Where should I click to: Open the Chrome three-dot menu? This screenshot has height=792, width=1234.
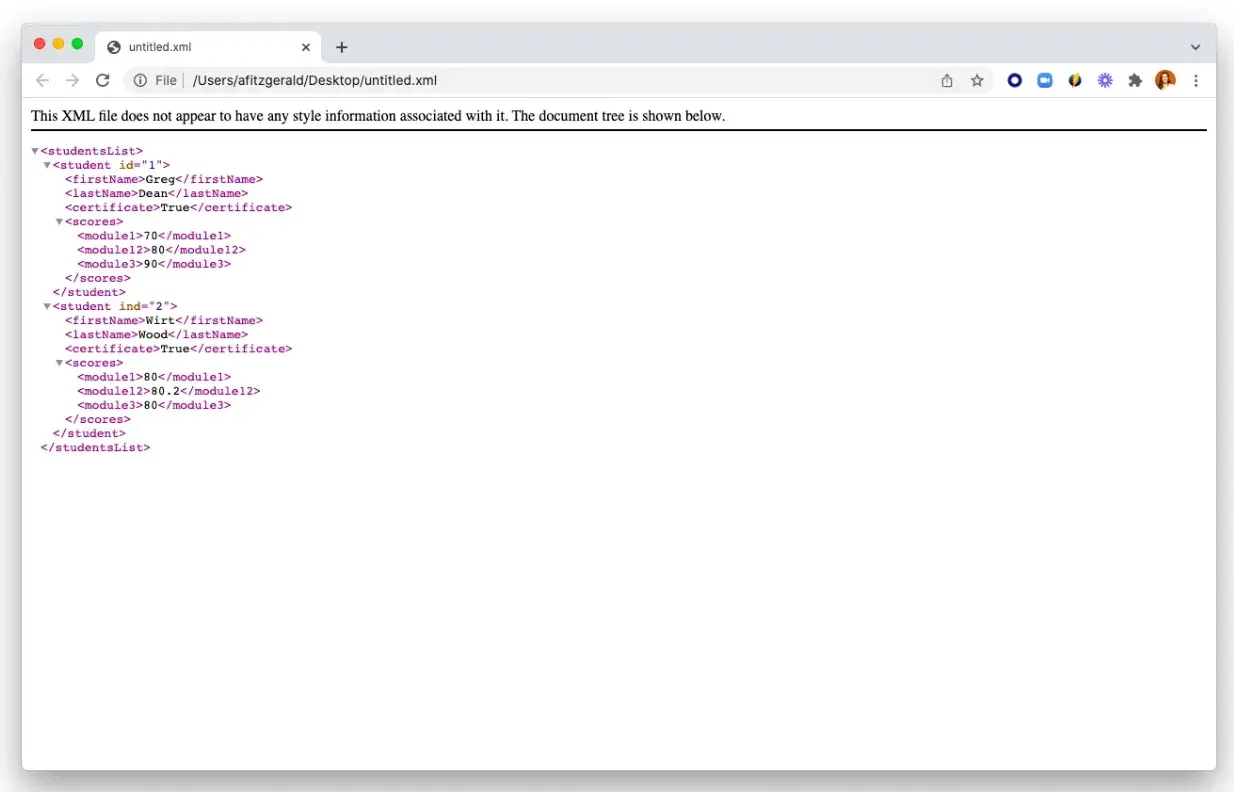pyautogui.click(x=1196, y=81)
